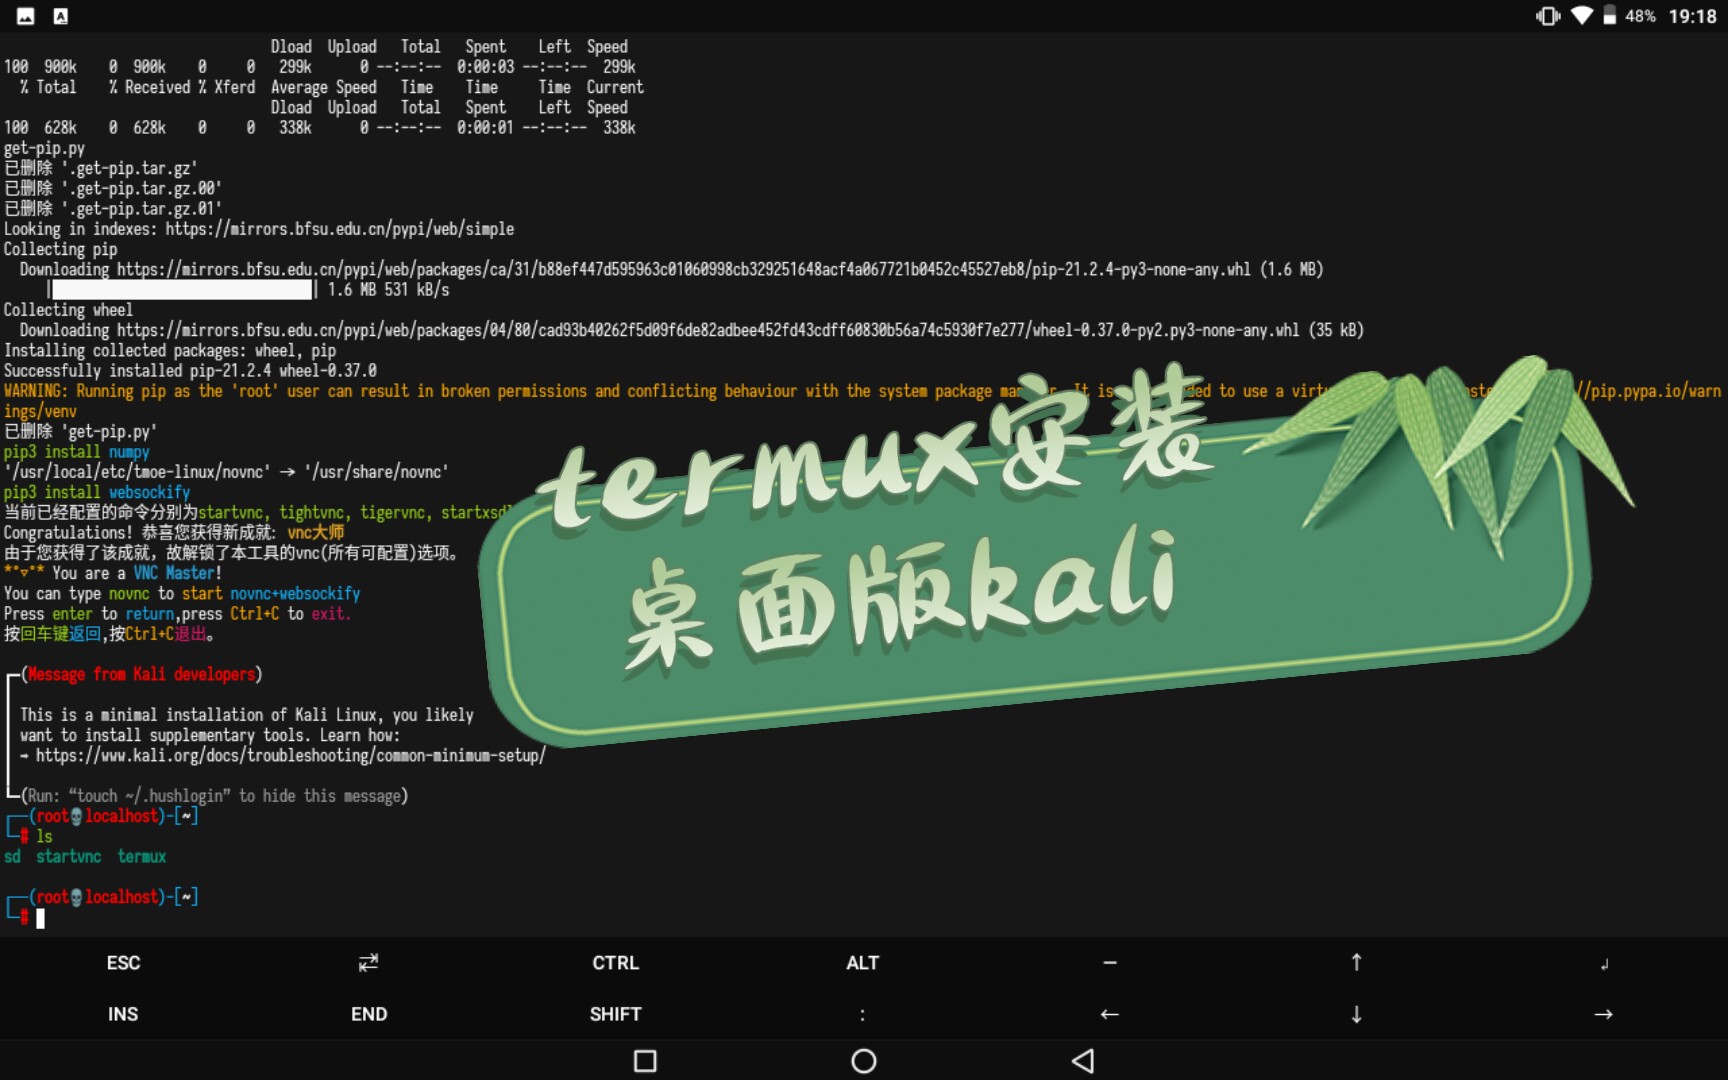
Task: Tap 'Successfully installed pip-21.2.4' line
Action: [x=190, y=371]
